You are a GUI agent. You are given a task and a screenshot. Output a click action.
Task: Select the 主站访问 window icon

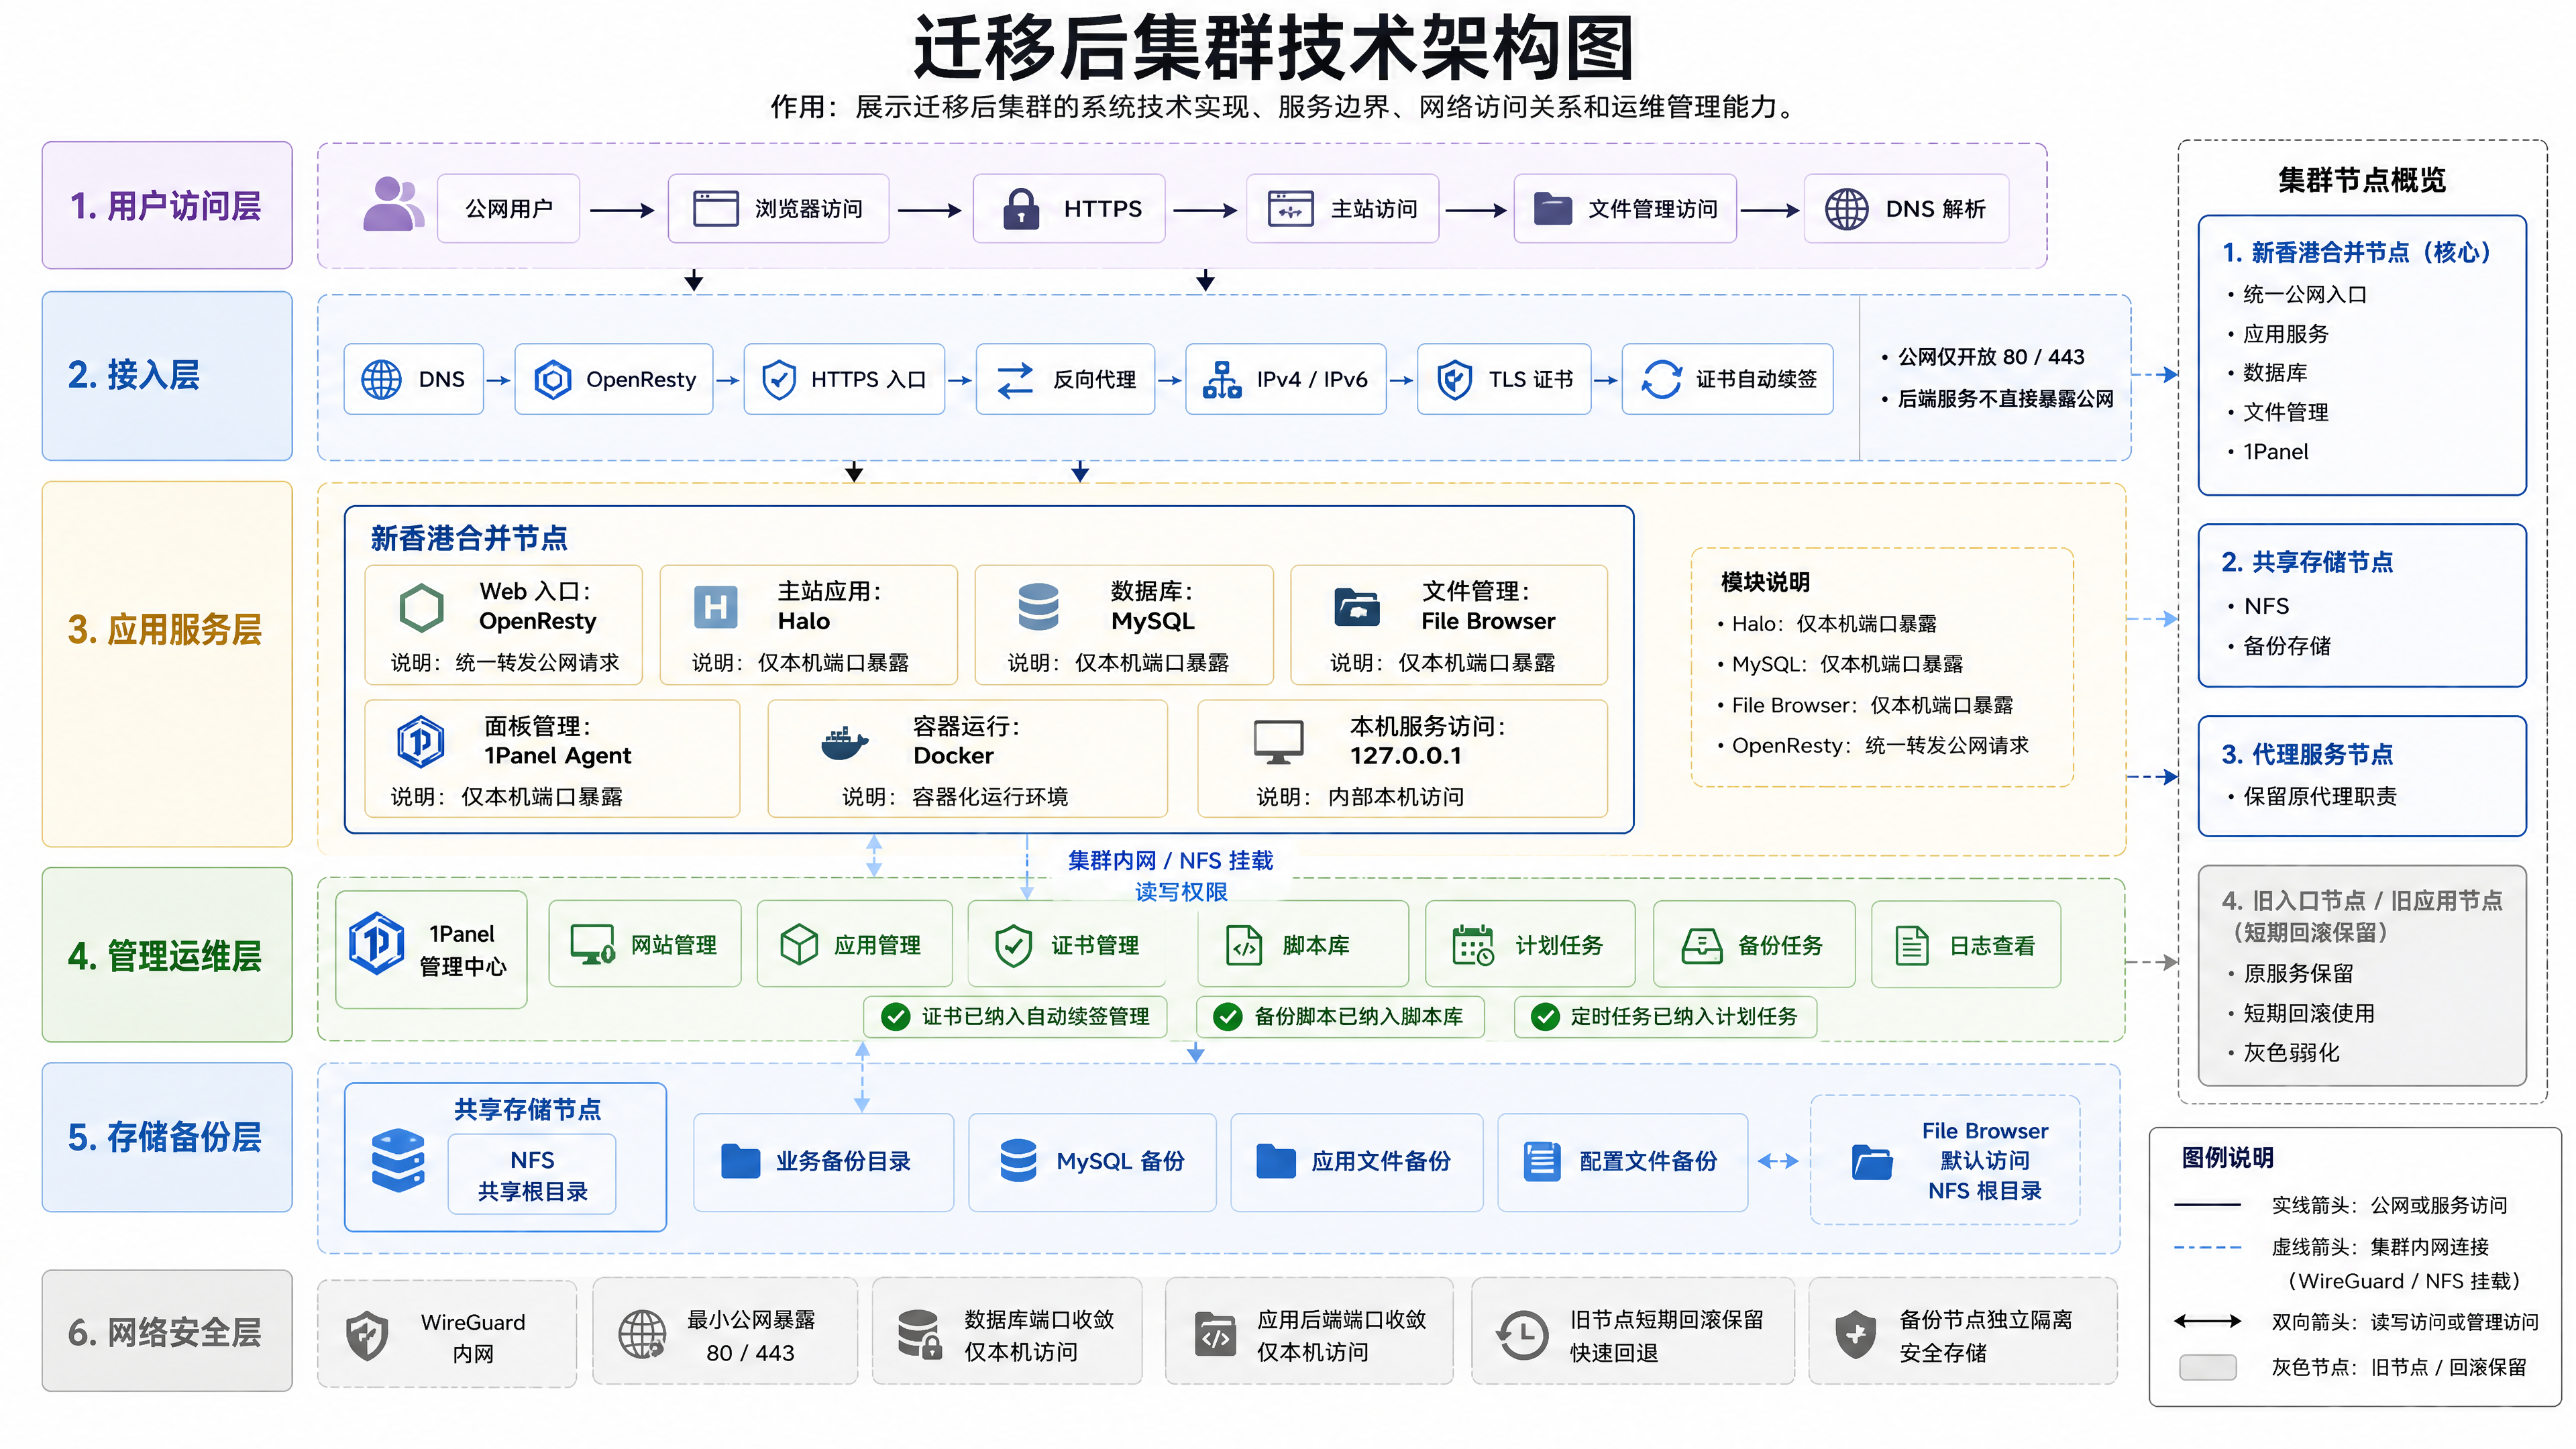1290,209
